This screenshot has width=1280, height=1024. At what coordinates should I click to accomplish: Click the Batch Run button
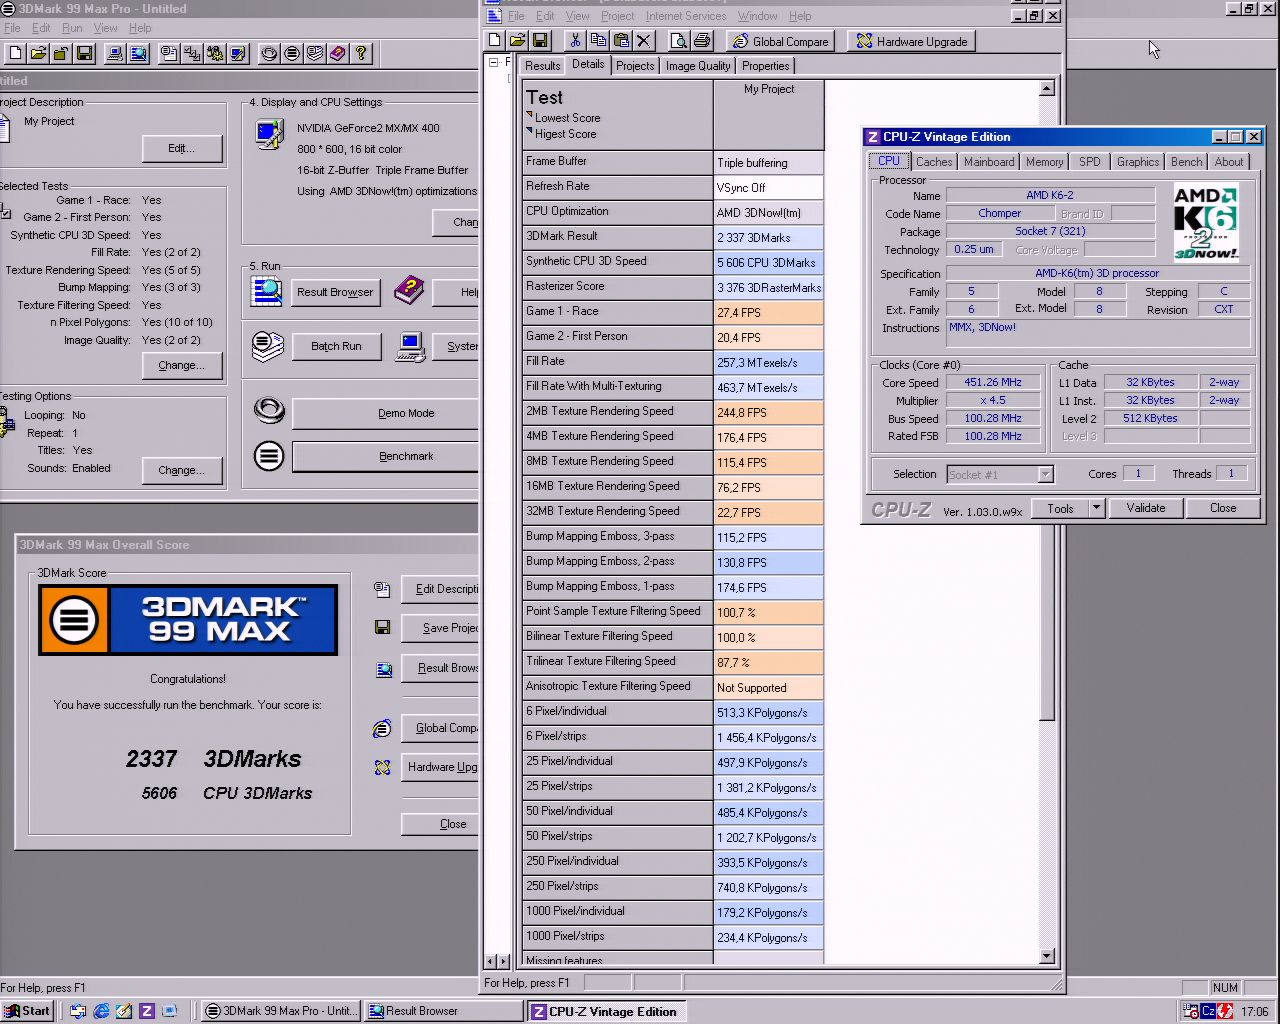[x=336, y=346]
